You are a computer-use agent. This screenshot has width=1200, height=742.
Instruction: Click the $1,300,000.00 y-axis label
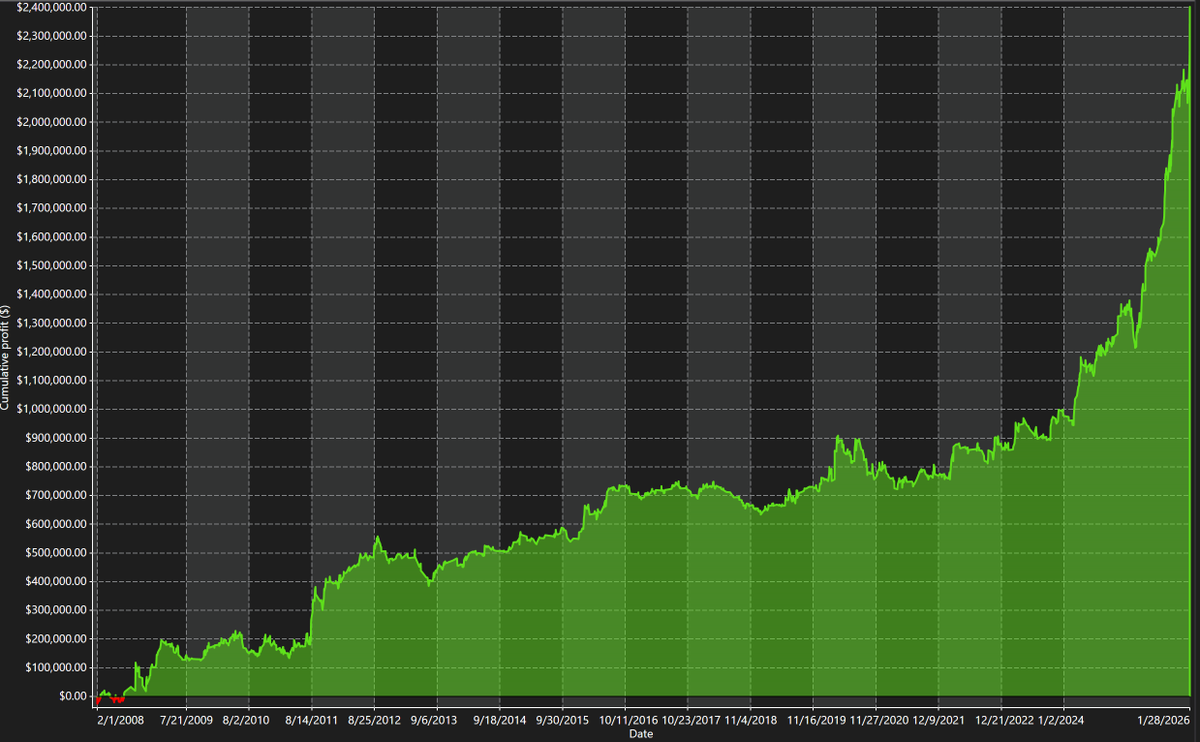(49, 324)
